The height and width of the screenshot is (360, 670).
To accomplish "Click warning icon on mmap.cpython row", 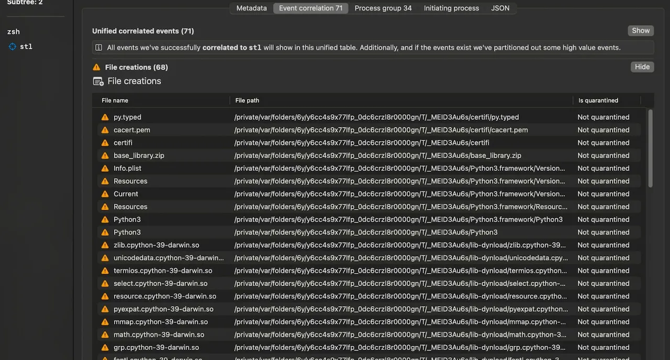I will [105, 322].
